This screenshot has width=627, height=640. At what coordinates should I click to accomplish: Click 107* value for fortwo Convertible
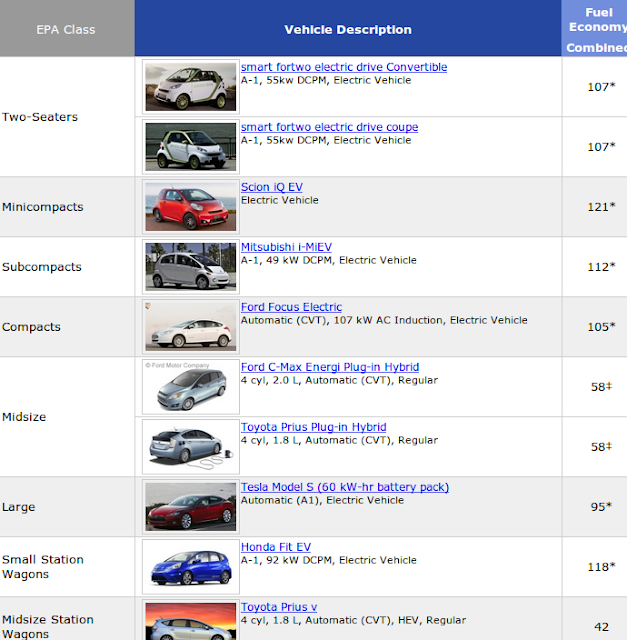point(601,87)
